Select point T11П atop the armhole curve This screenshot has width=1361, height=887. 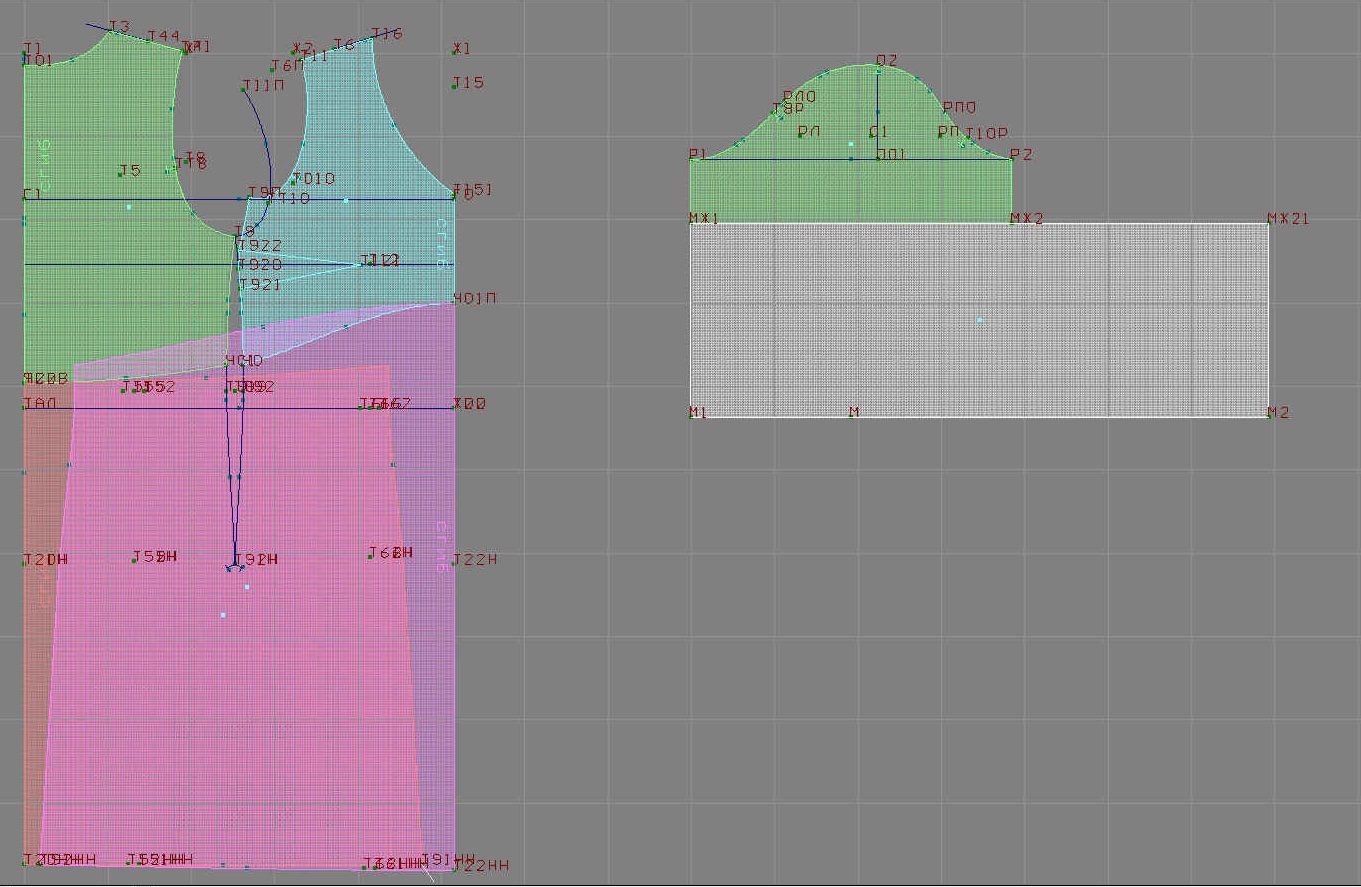coord(244,89)
